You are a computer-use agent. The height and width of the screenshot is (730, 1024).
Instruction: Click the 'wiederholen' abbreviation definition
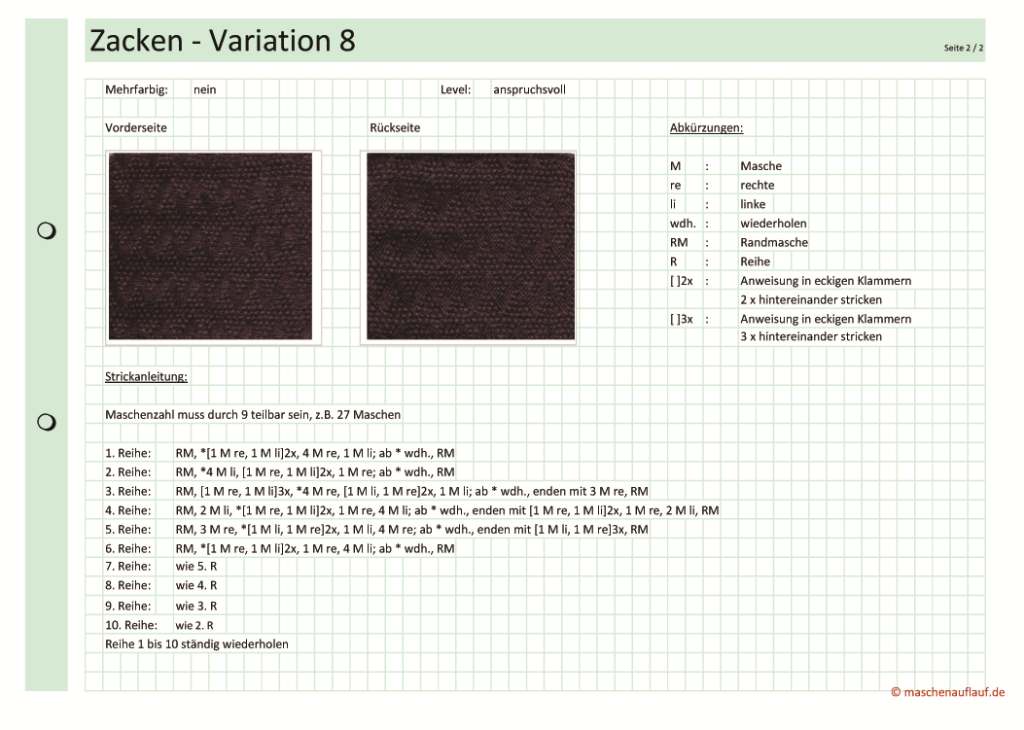click(773, 224)
